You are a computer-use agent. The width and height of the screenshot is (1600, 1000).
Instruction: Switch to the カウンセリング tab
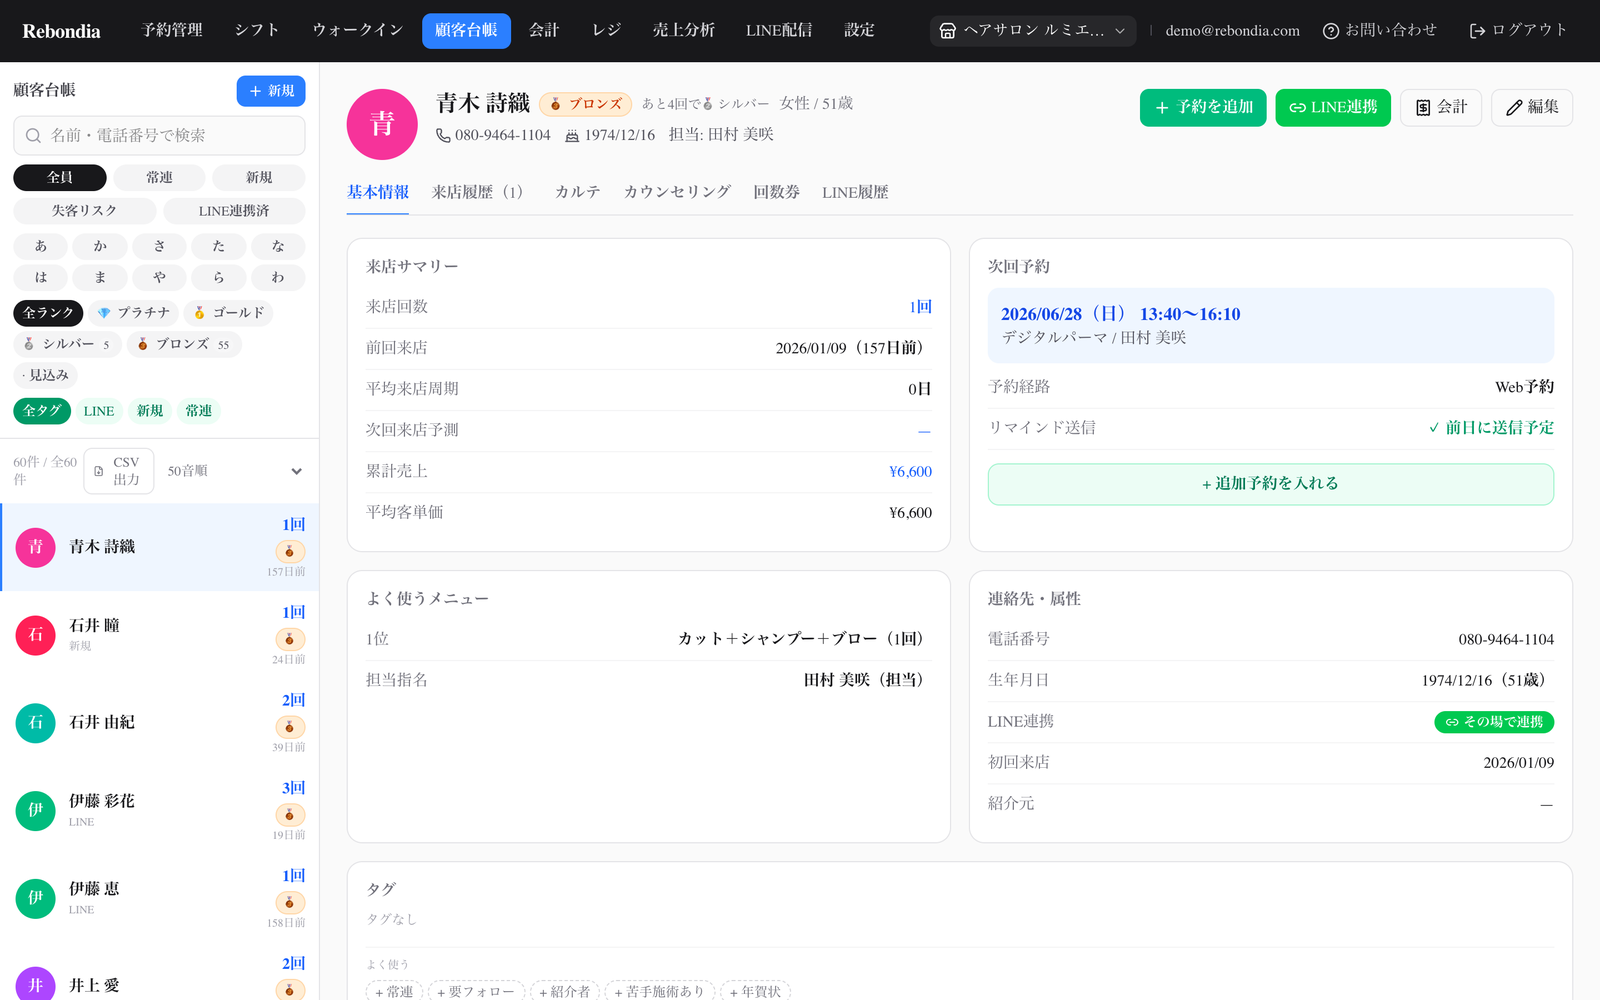[x=677, y=192]
